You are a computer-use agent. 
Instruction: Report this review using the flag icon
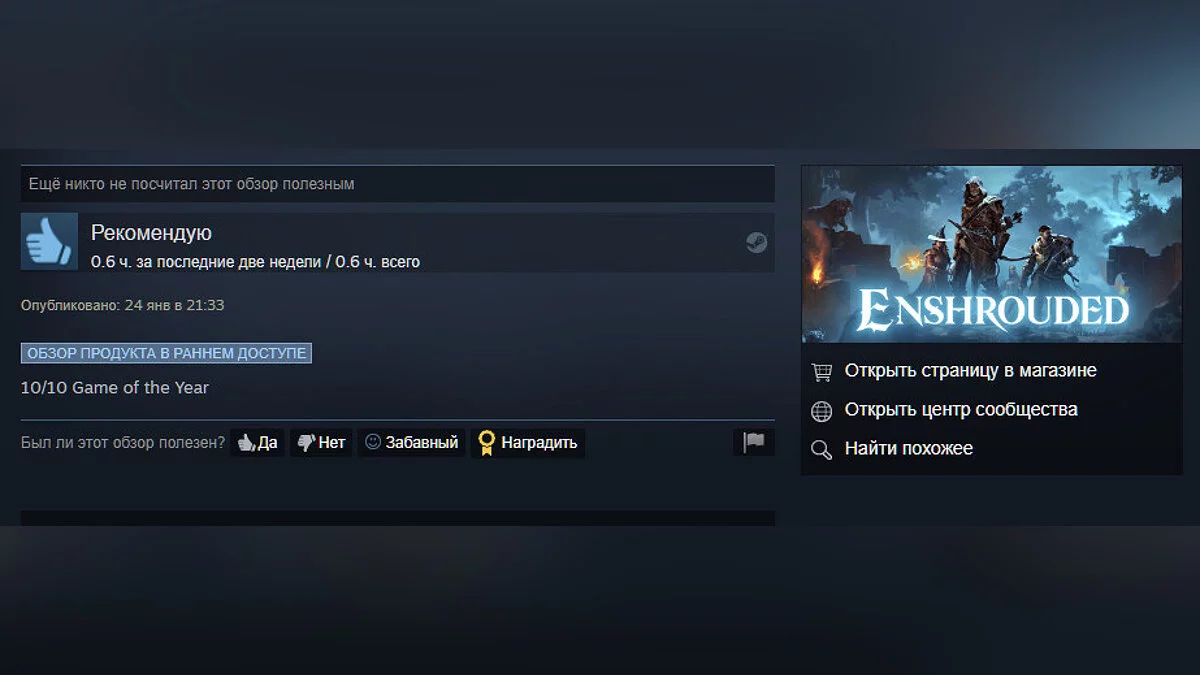click(x=754, y=442)
